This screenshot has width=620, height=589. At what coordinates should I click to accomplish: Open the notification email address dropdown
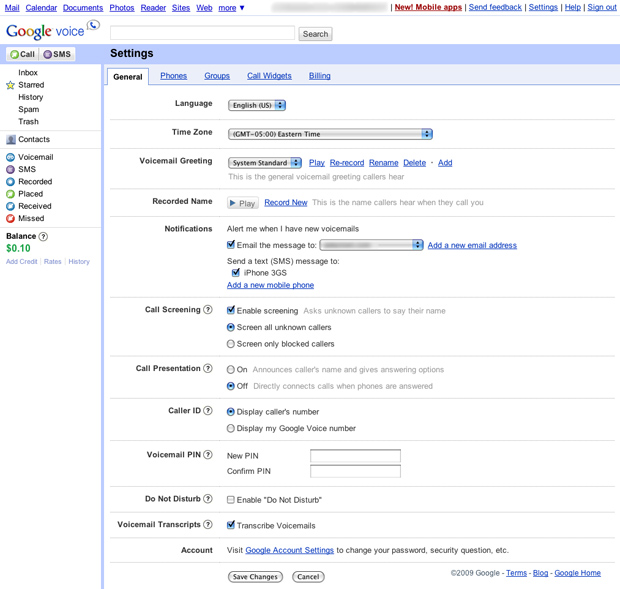coord(371,245)
